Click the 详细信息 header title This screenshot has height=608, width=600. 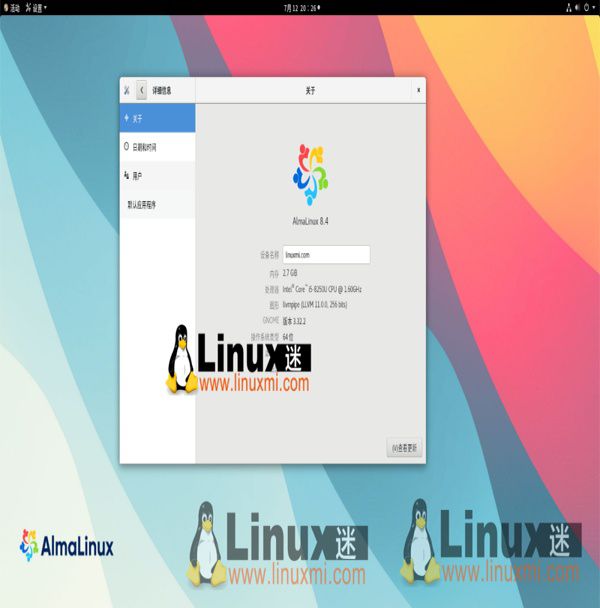[x=162, y=91]
